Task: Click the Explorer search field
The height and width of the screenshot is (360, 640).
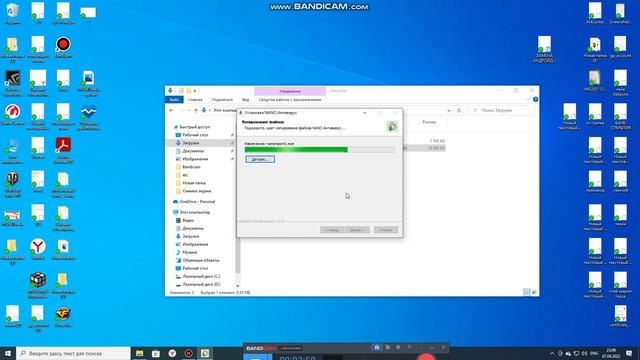Action: click(x=502, y=111)
